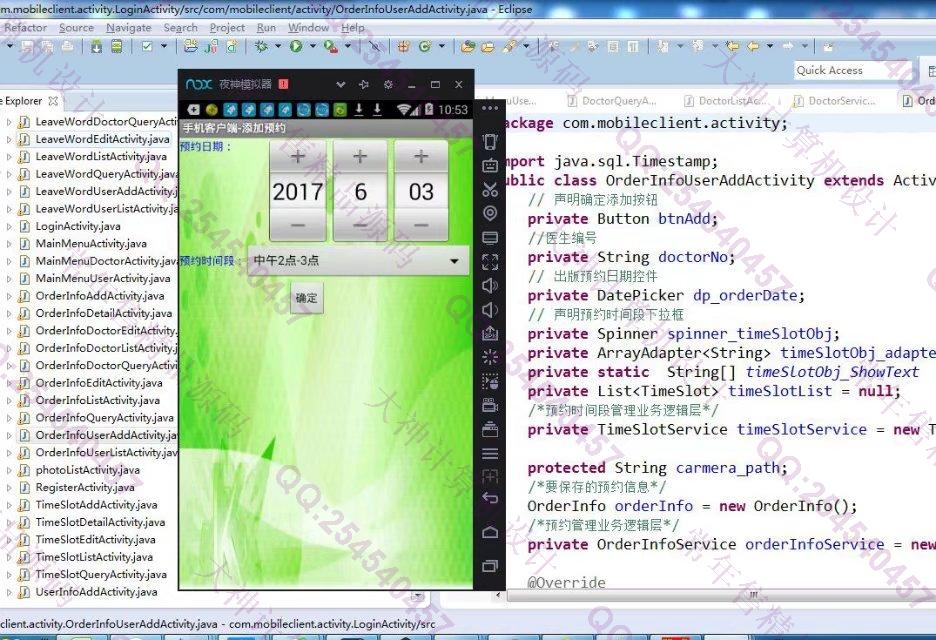This screenshot has width=936, height=640.
Task: Click the Last Edit Location arrow icon
Action: click(x=732, y=46)
